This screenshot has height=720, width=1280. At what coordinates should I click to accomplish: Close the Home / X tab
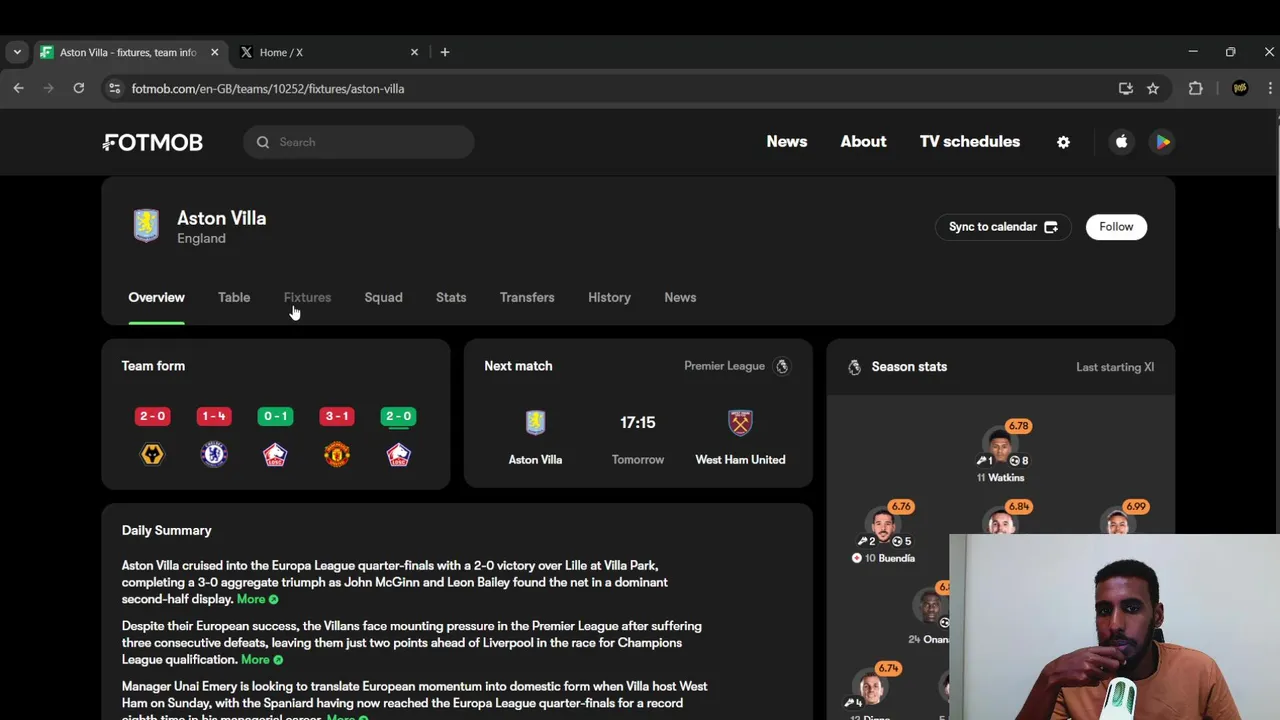click(x=414, y=52)
